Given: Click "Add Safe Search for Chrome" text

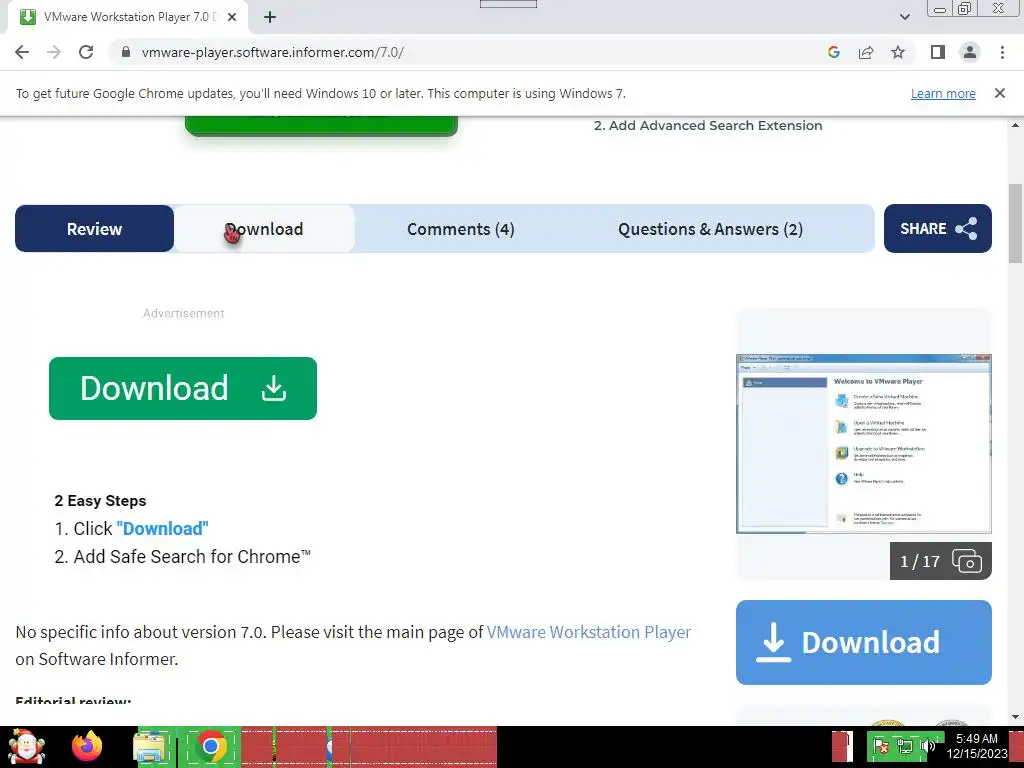Looking at the screenshot, I should click(192, 556).
